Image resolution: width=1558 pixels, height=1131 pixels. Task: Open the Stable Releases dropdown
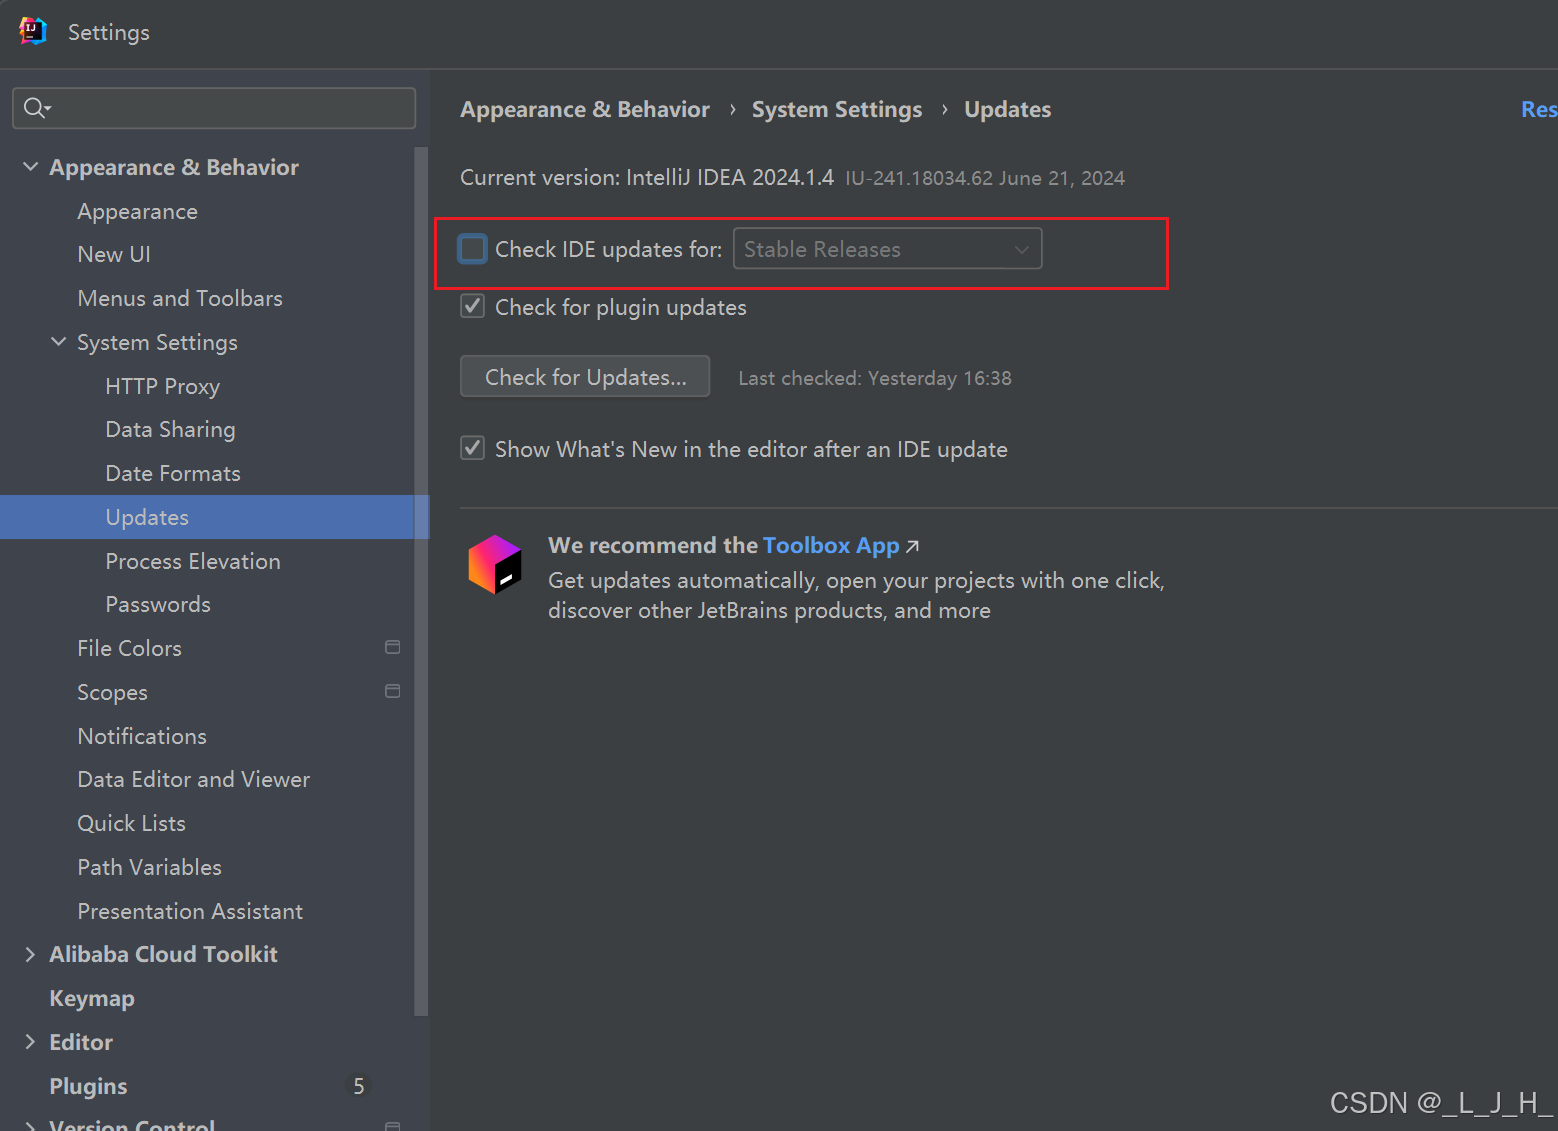point(888,249)
